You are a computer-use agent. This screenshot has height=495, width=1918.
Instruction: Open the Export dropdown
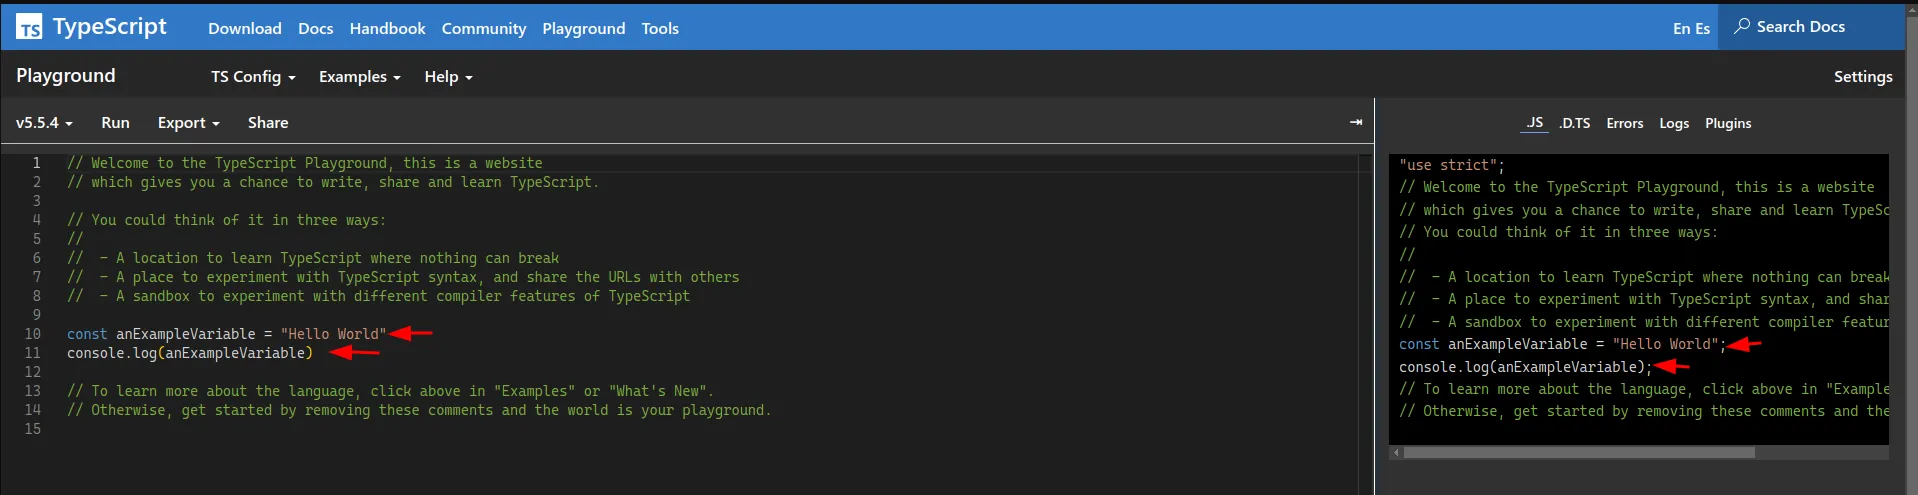(188, 123)
